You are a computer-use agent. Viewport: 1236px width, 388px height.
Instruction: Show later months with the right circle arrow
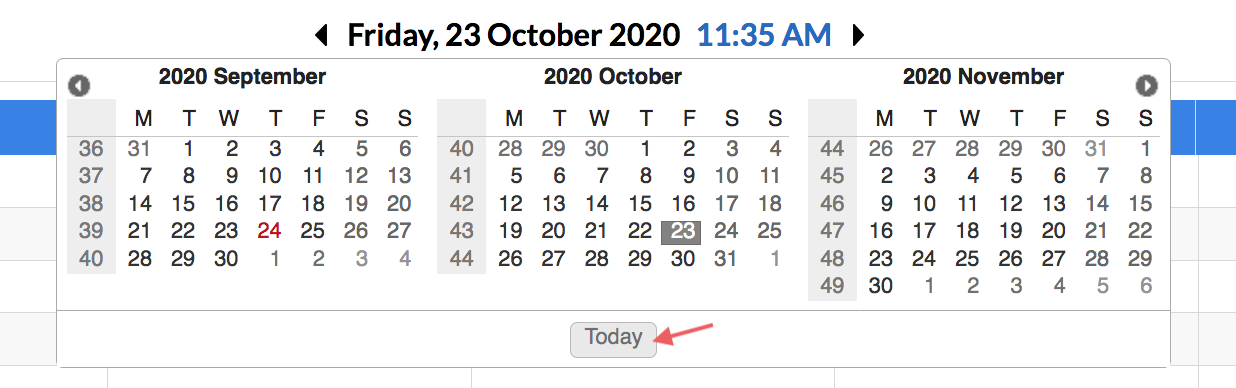1147,86
